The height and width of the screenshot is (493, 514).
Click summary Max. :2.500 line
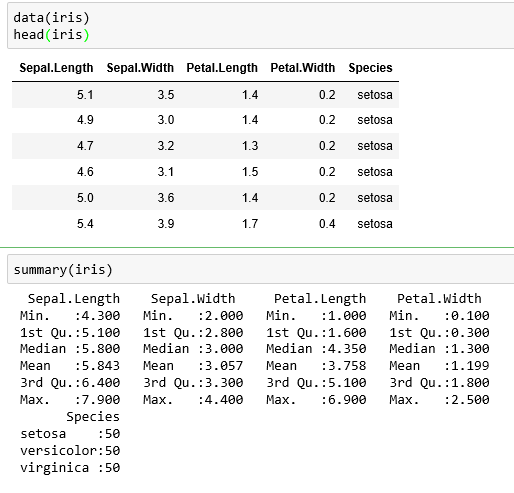tap(439, 400)
